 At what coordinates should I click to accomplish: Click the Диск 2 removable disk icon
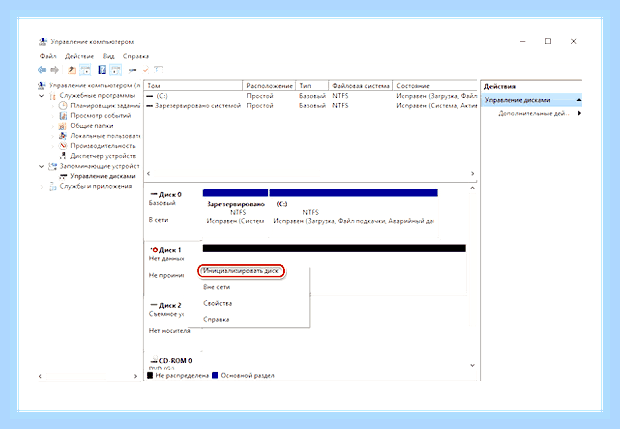pos(154,305)
